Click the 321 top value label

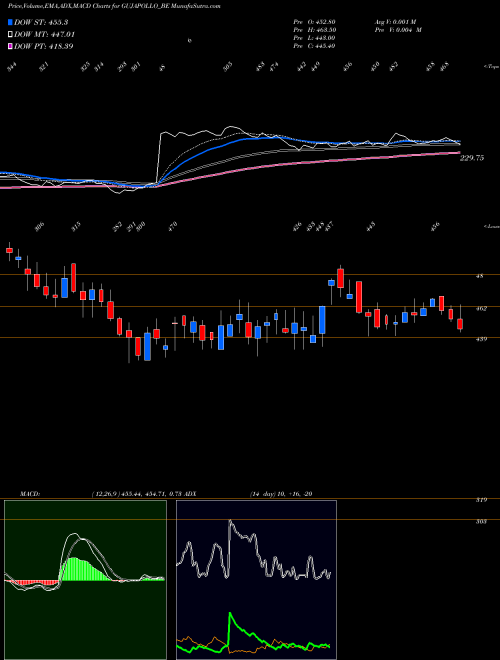[x=44, y=67]
